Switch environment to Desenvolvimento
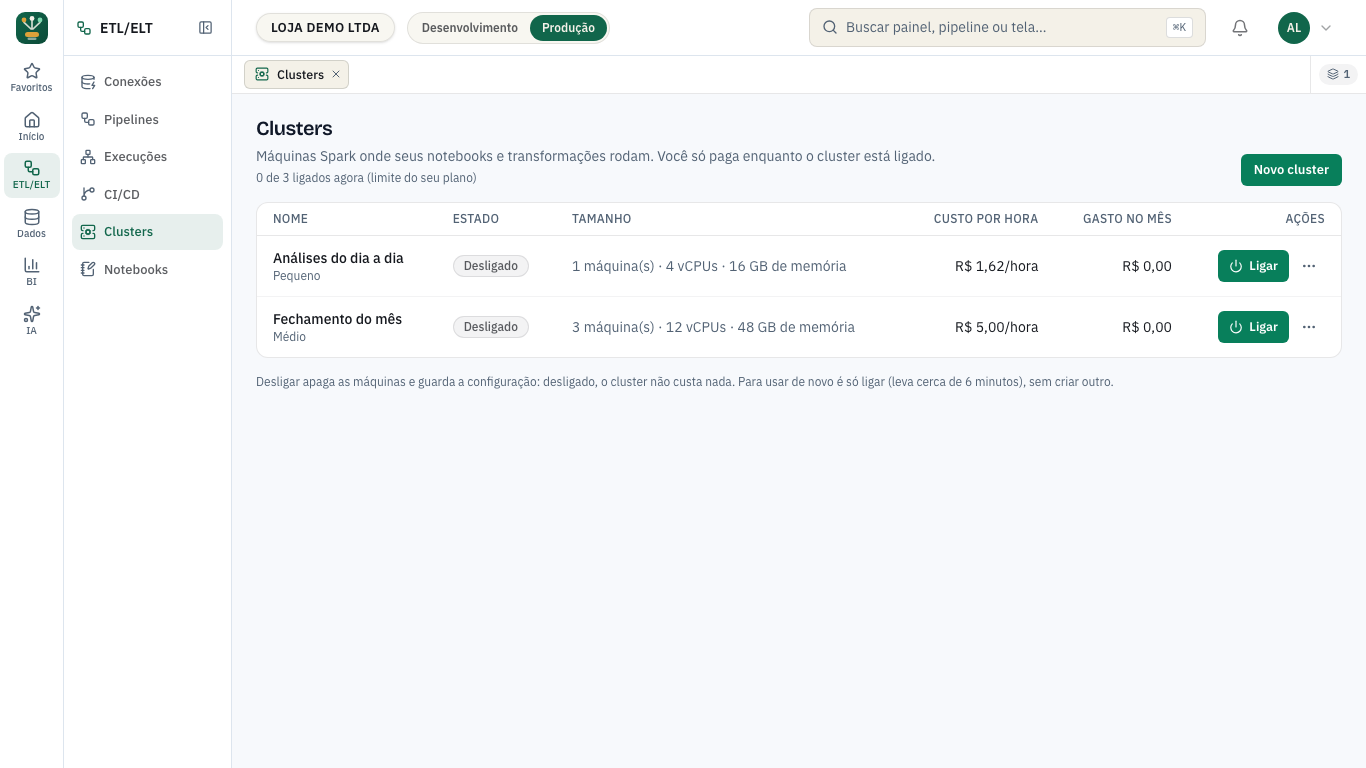The image size is (1366, 768). tap(470, 28)
